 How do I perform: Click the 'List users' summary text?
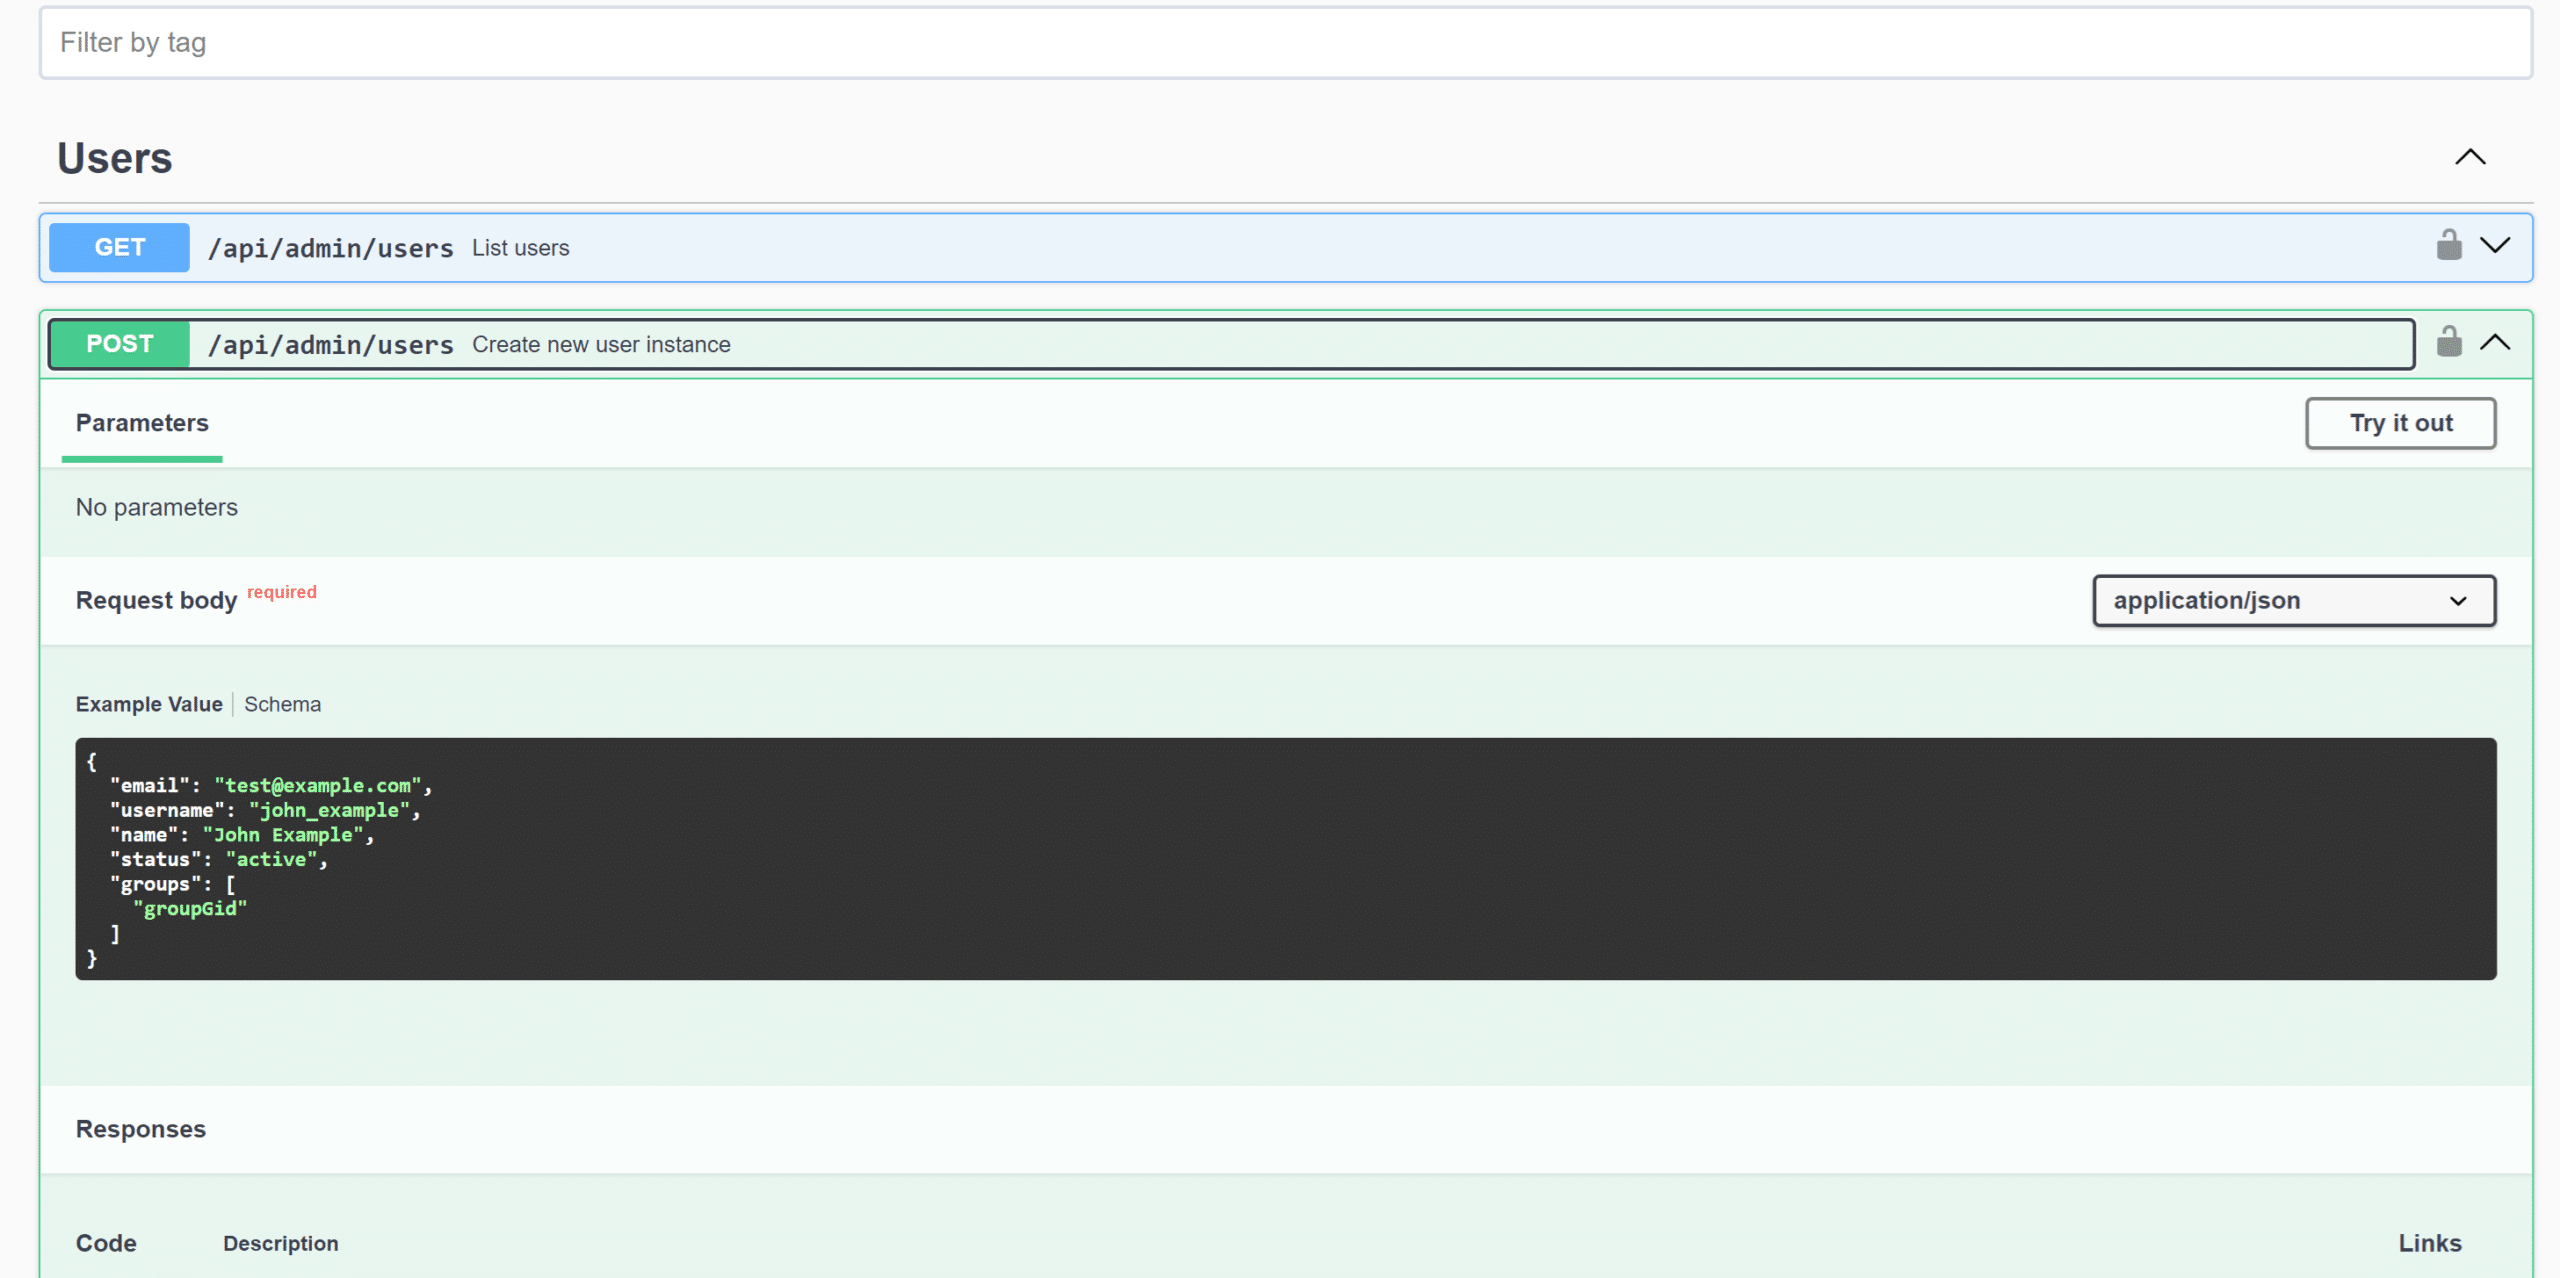click(x=520, y=248)
